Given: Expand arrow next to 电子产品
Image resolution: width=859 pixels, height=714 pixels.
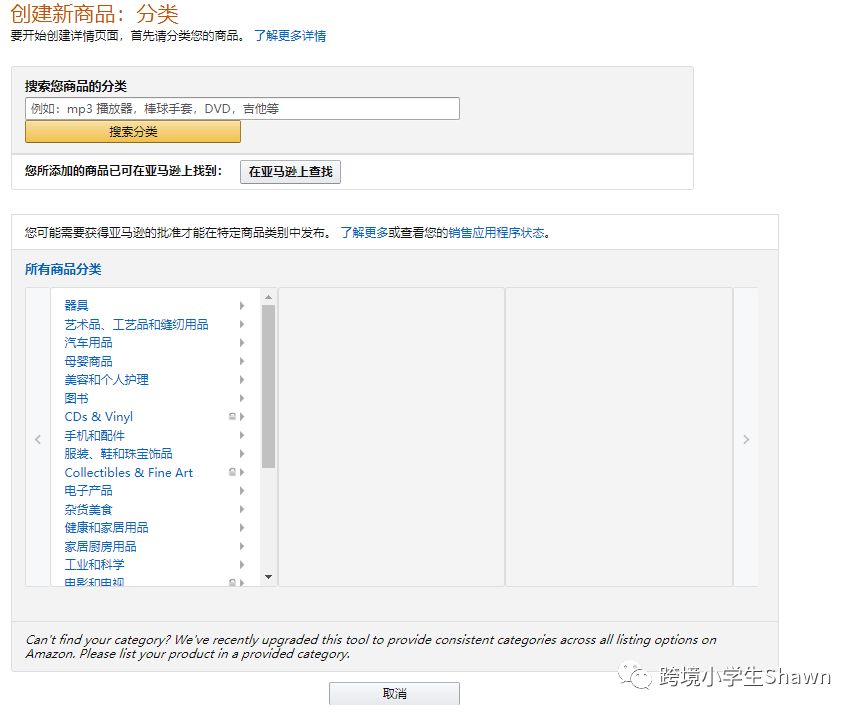Looking at the screenshot, I should pos(242,490).
